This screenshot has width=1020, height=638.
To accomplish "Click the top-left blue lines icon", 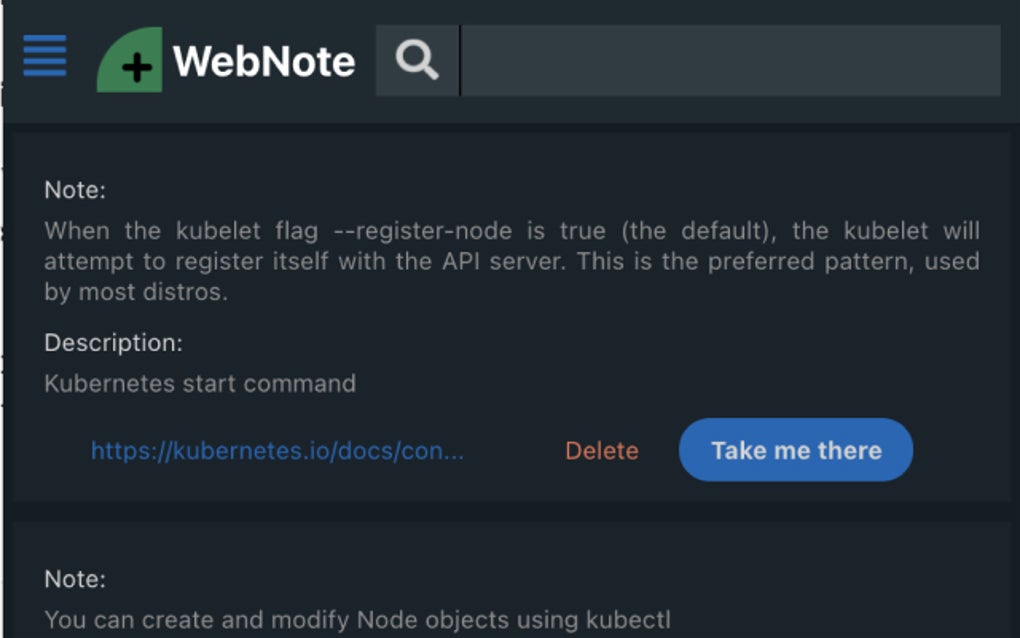I will pos(43,58).
